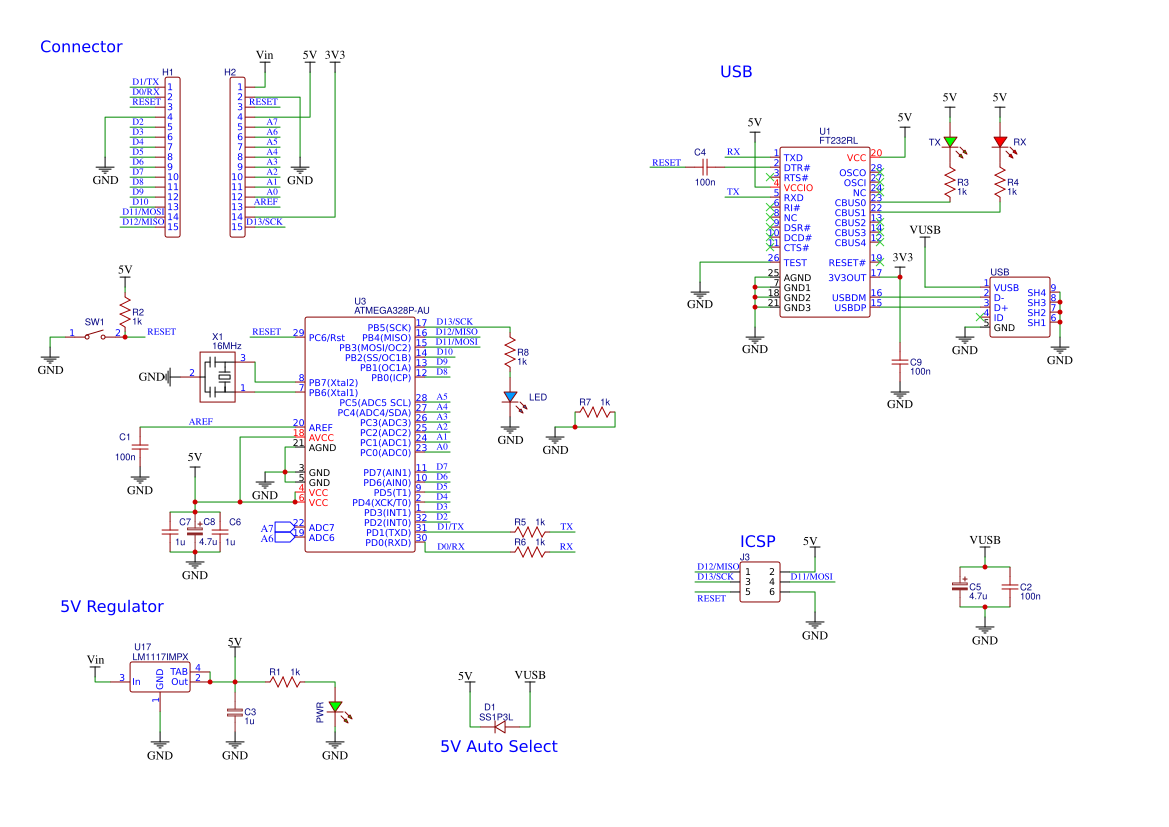
Task: Click the PC6/Rst pin label
Action: pyautogui.click(x=327, y=338)
